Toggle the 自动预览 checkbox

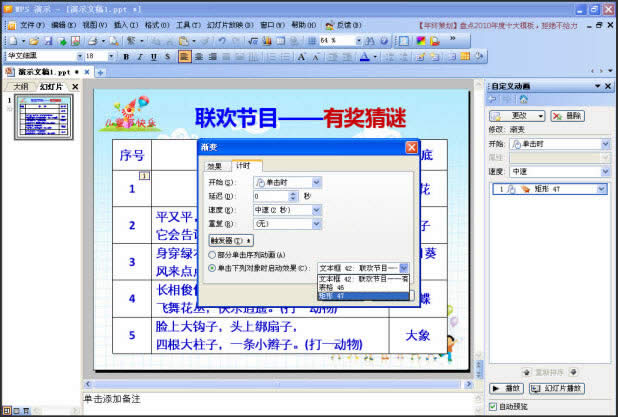493,405
